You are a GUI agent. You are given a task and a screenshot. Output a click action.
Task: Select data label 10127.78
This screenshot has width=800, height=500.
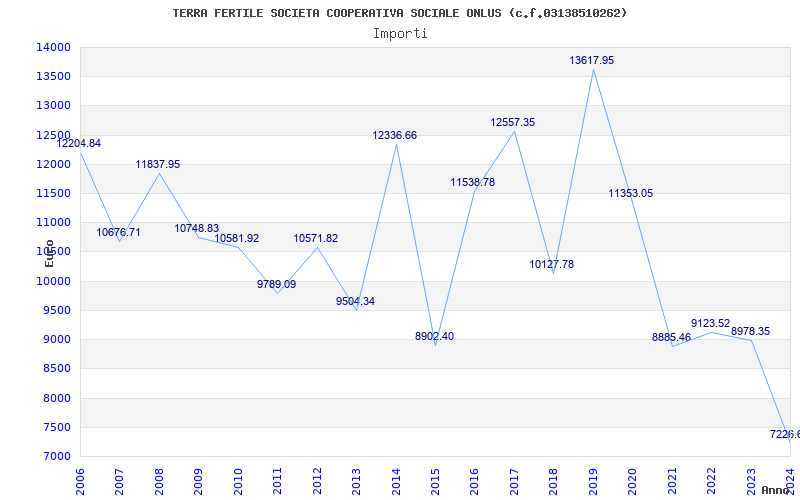[x=552, y=264]
